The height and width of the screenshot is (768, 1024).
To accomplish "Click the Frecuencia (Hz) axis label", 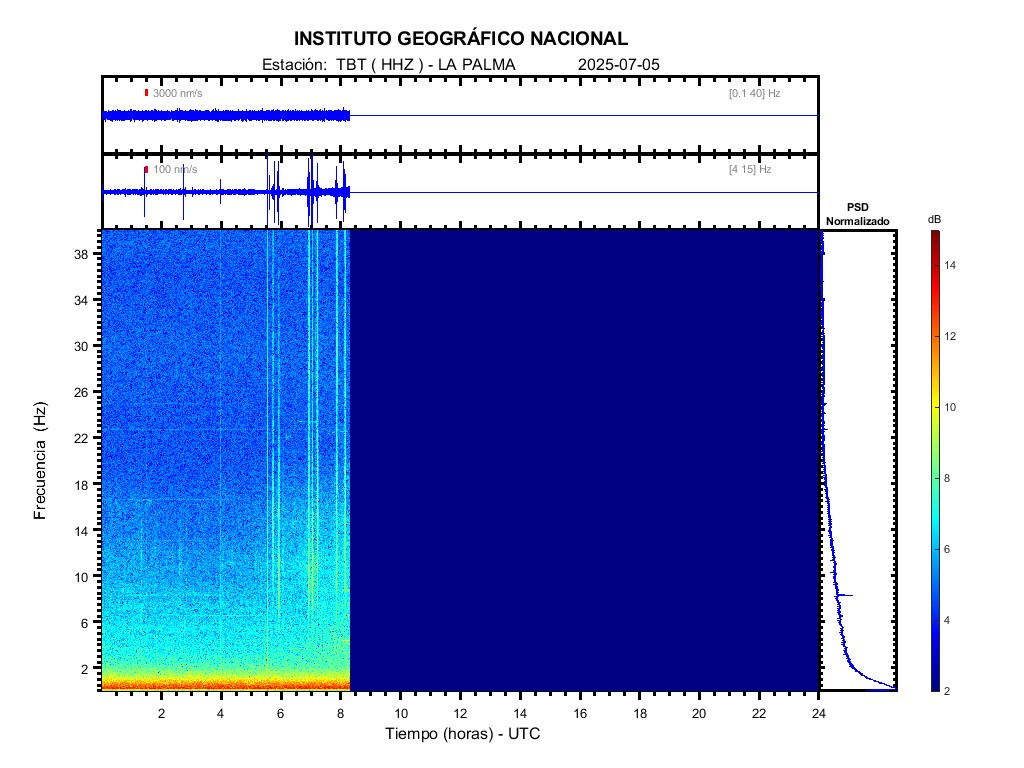I will (40, 460).
